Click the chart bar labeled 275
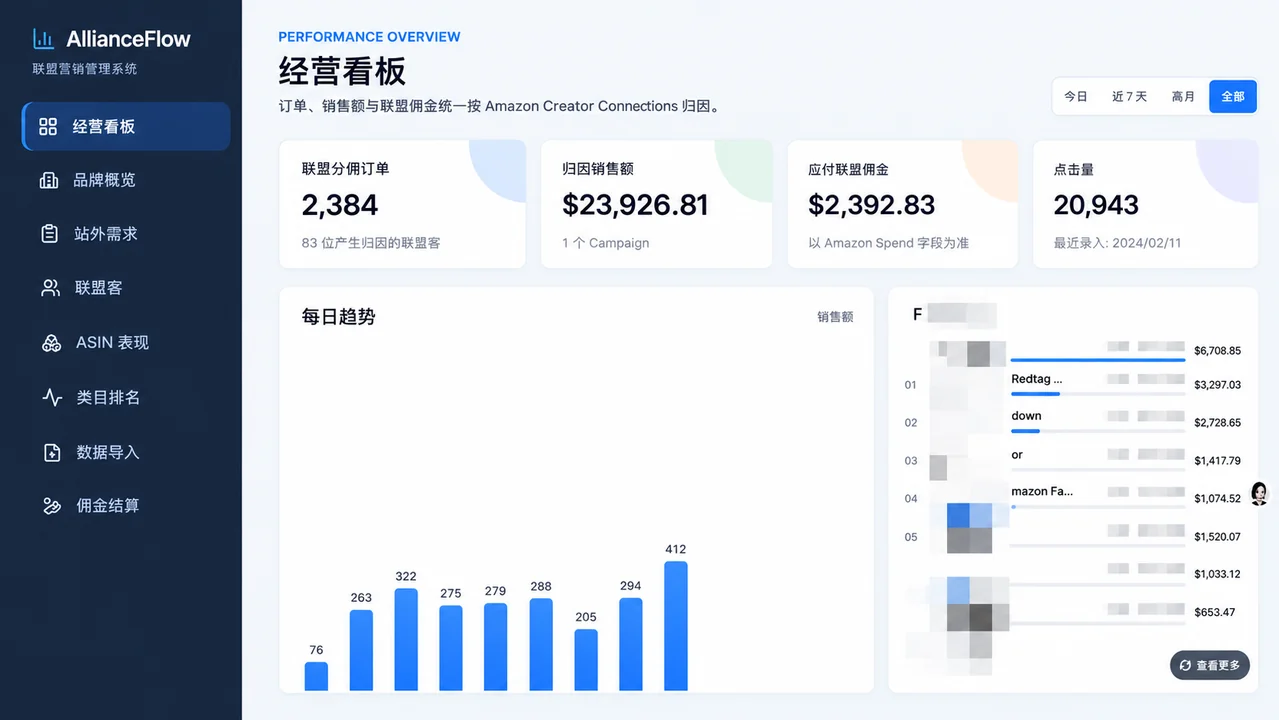 [x=451, y=648]
